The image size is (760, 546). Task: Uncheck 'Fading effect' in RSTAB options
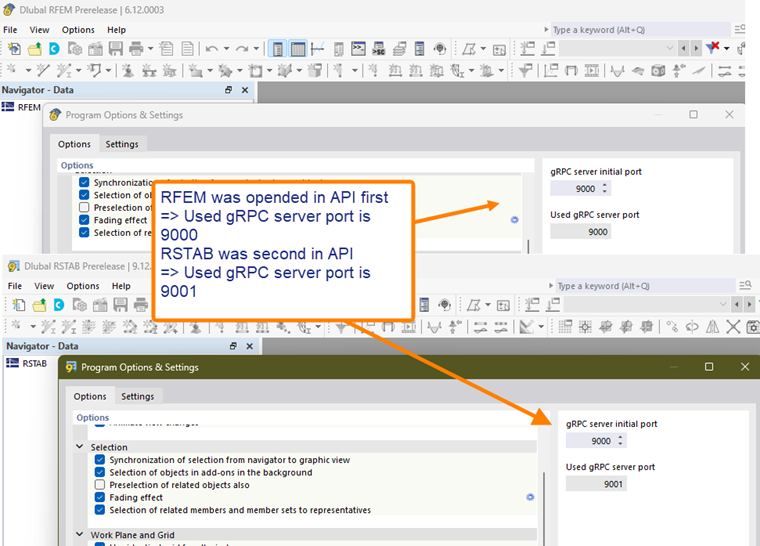click(100, 497)
